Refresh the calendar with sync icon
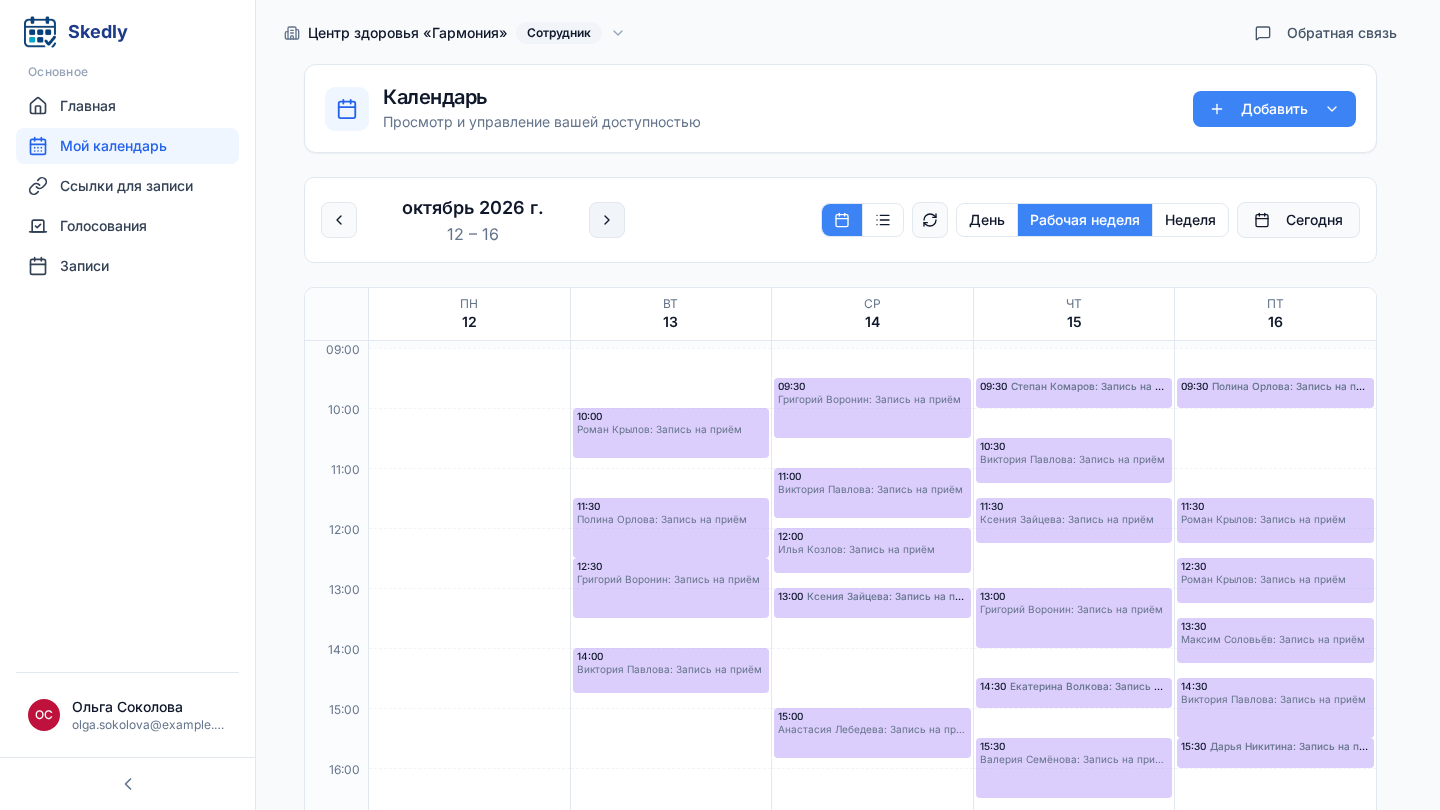Screen dimensions: 1440x810 pos(930,220)
